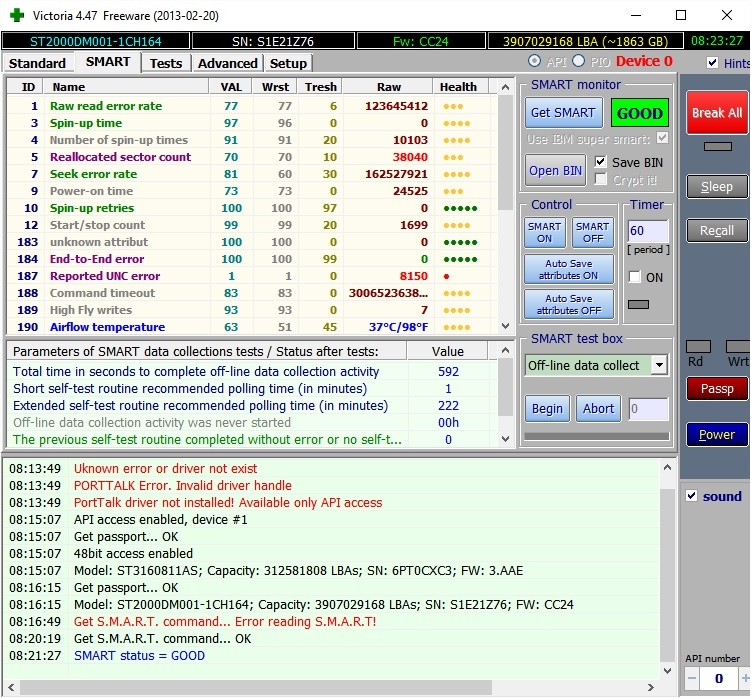751x698 pixels.
Task: Click up arrow of SMART parameters list scrollbar
Action: [x=505, y=351]
